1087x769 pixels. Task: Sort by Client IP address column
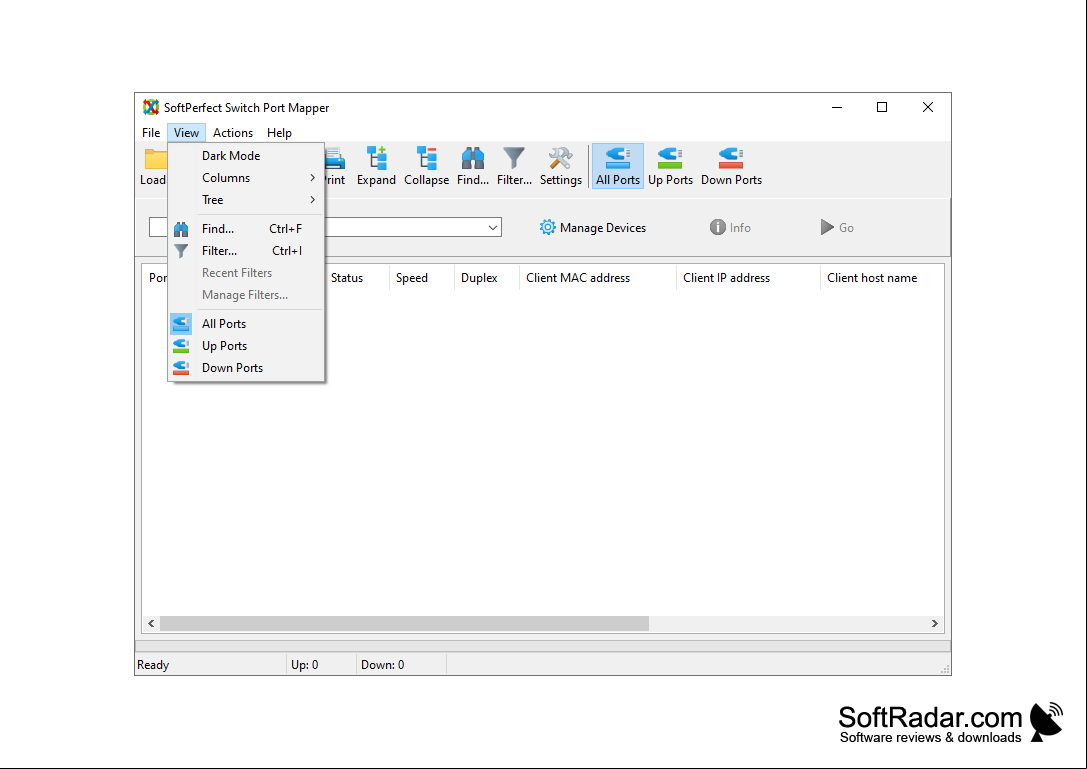pyautogui.click(x=748, y=278)
